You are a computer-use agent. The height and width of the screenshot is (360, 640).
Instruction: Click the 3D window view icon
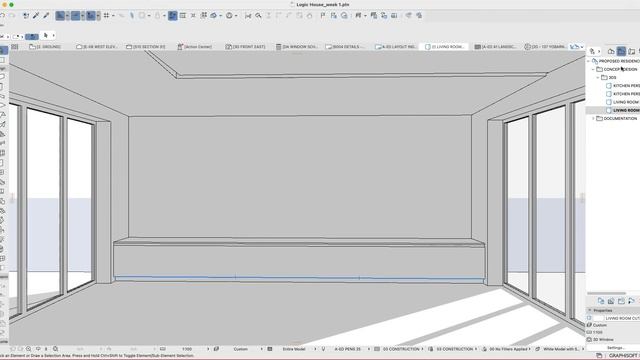[x=213, y=16]
